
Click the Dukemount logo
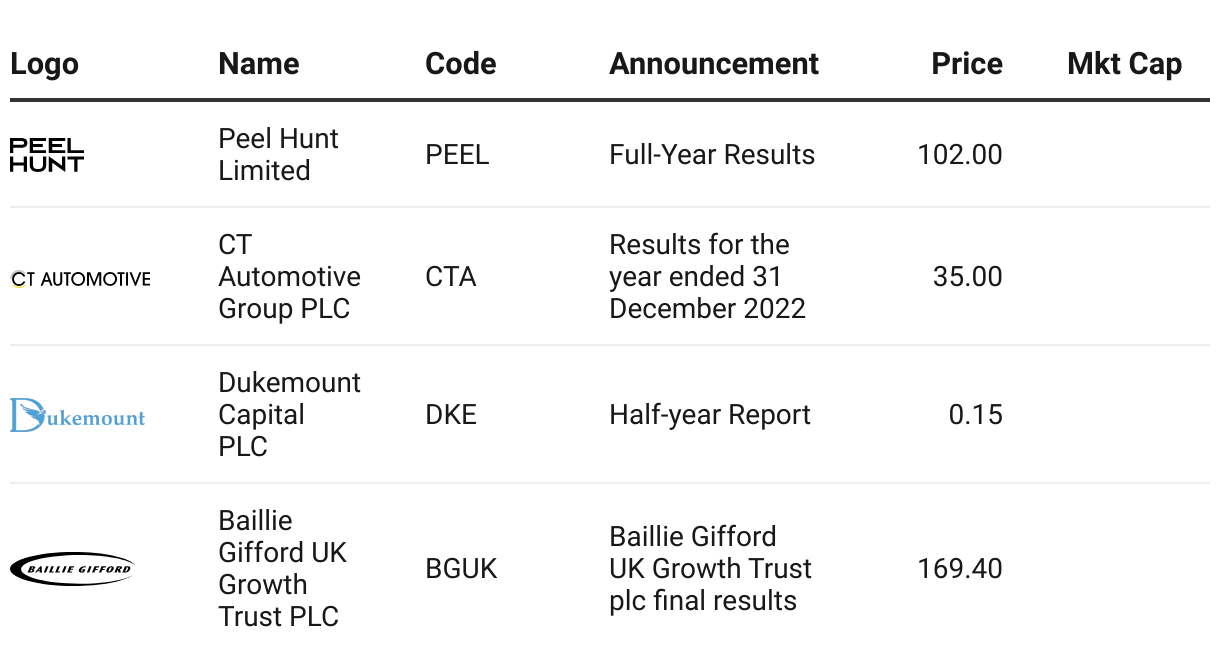pyautogui.click(x=78, y=415)
